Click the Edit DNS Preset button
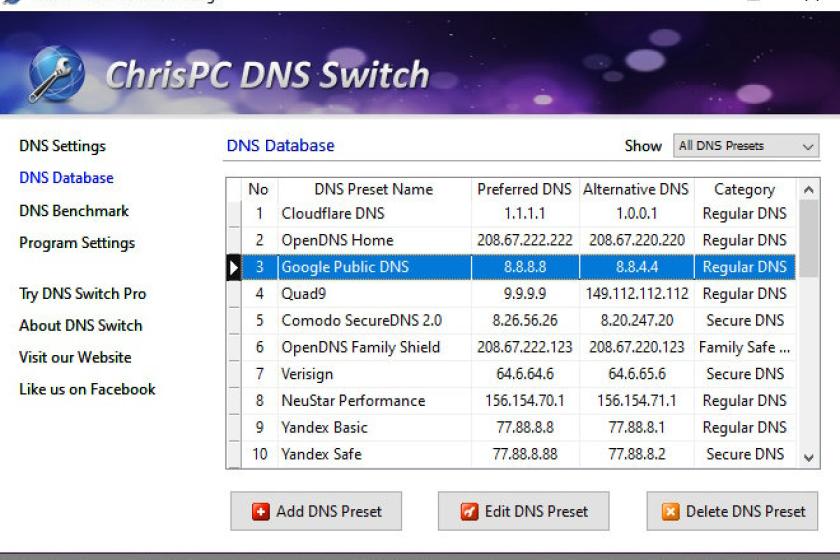The height and width of the screenshot is (560, 840). coord(523,511)
